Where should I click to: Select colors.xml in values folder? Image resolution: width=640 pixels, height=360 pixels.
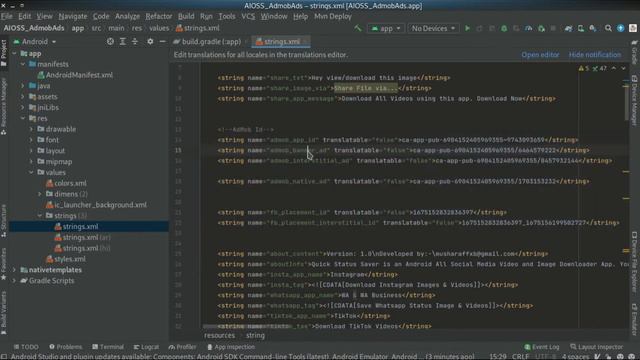66,183
